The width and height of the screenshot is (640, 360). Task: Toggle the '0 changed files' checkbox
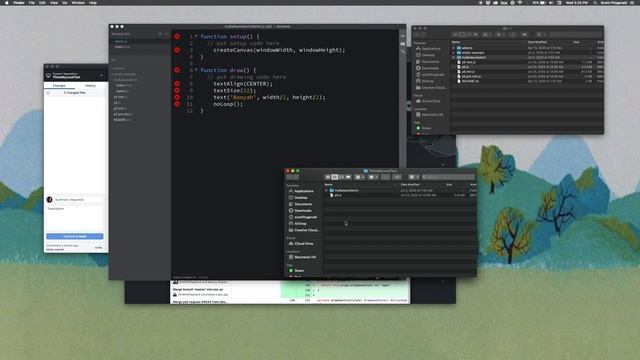48,93
